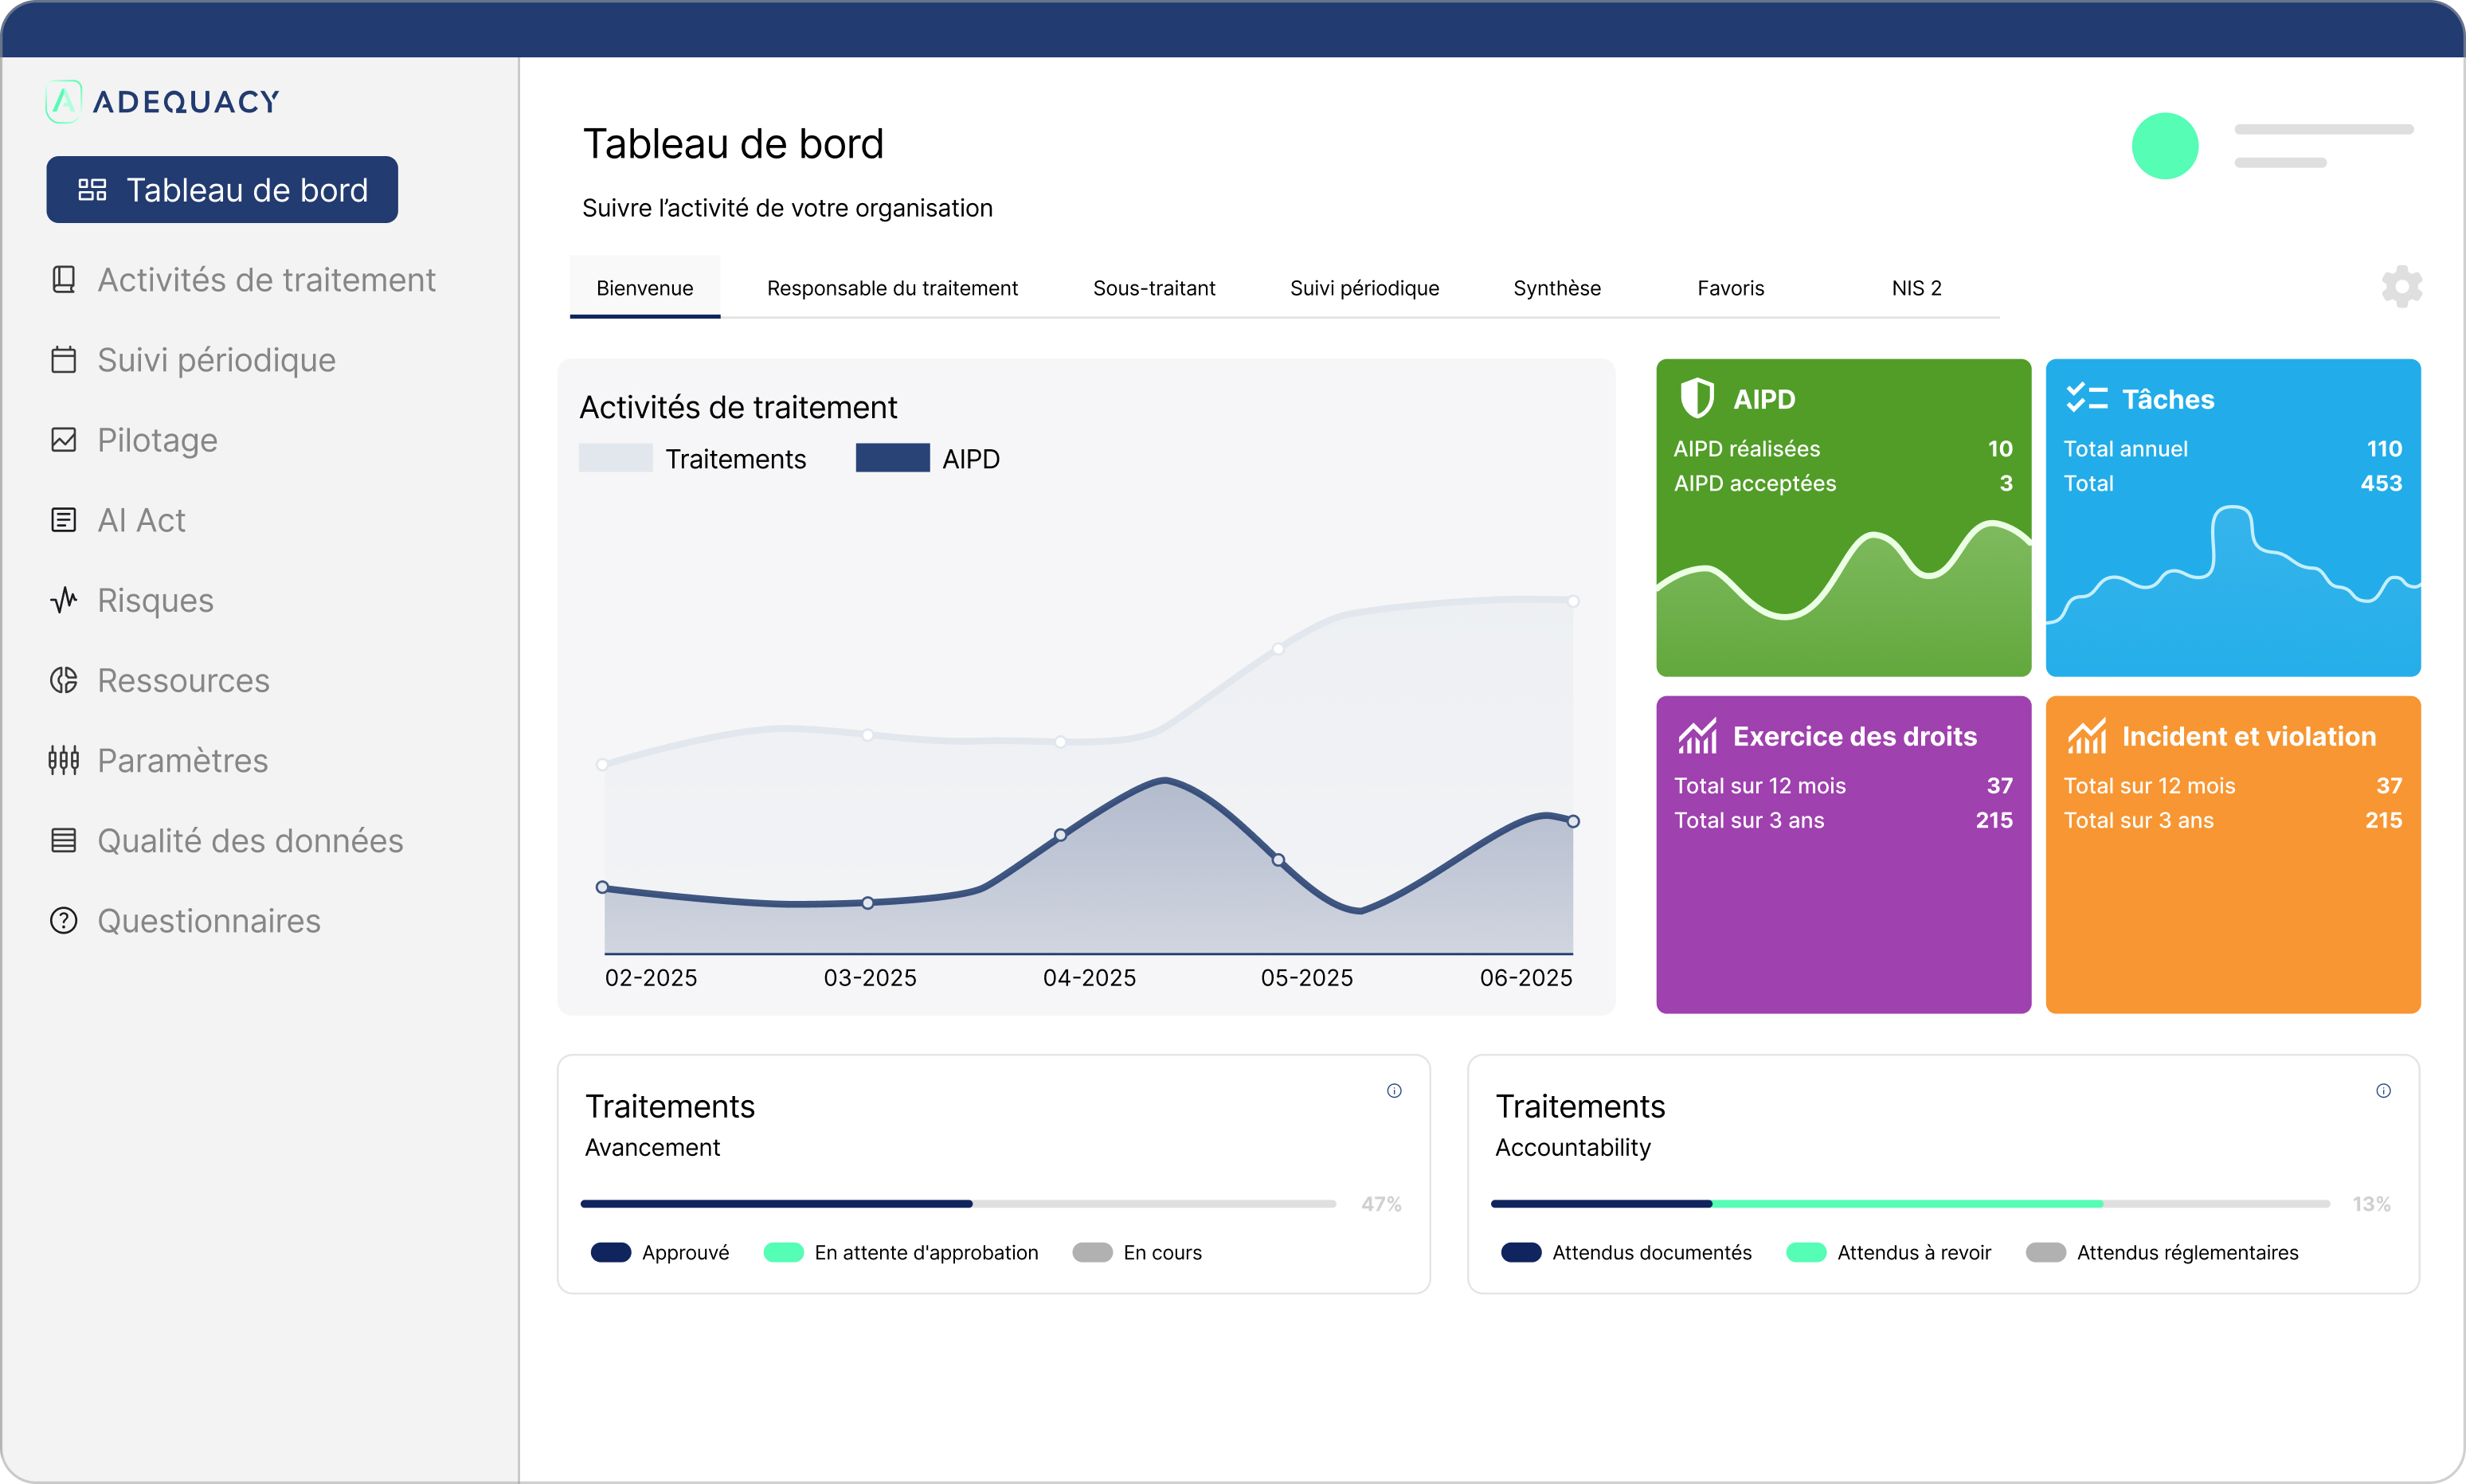The image size is (2466, 1484).
Task: Click the Ressources brain icon in sidebar
Action: (x=64, y=680)
